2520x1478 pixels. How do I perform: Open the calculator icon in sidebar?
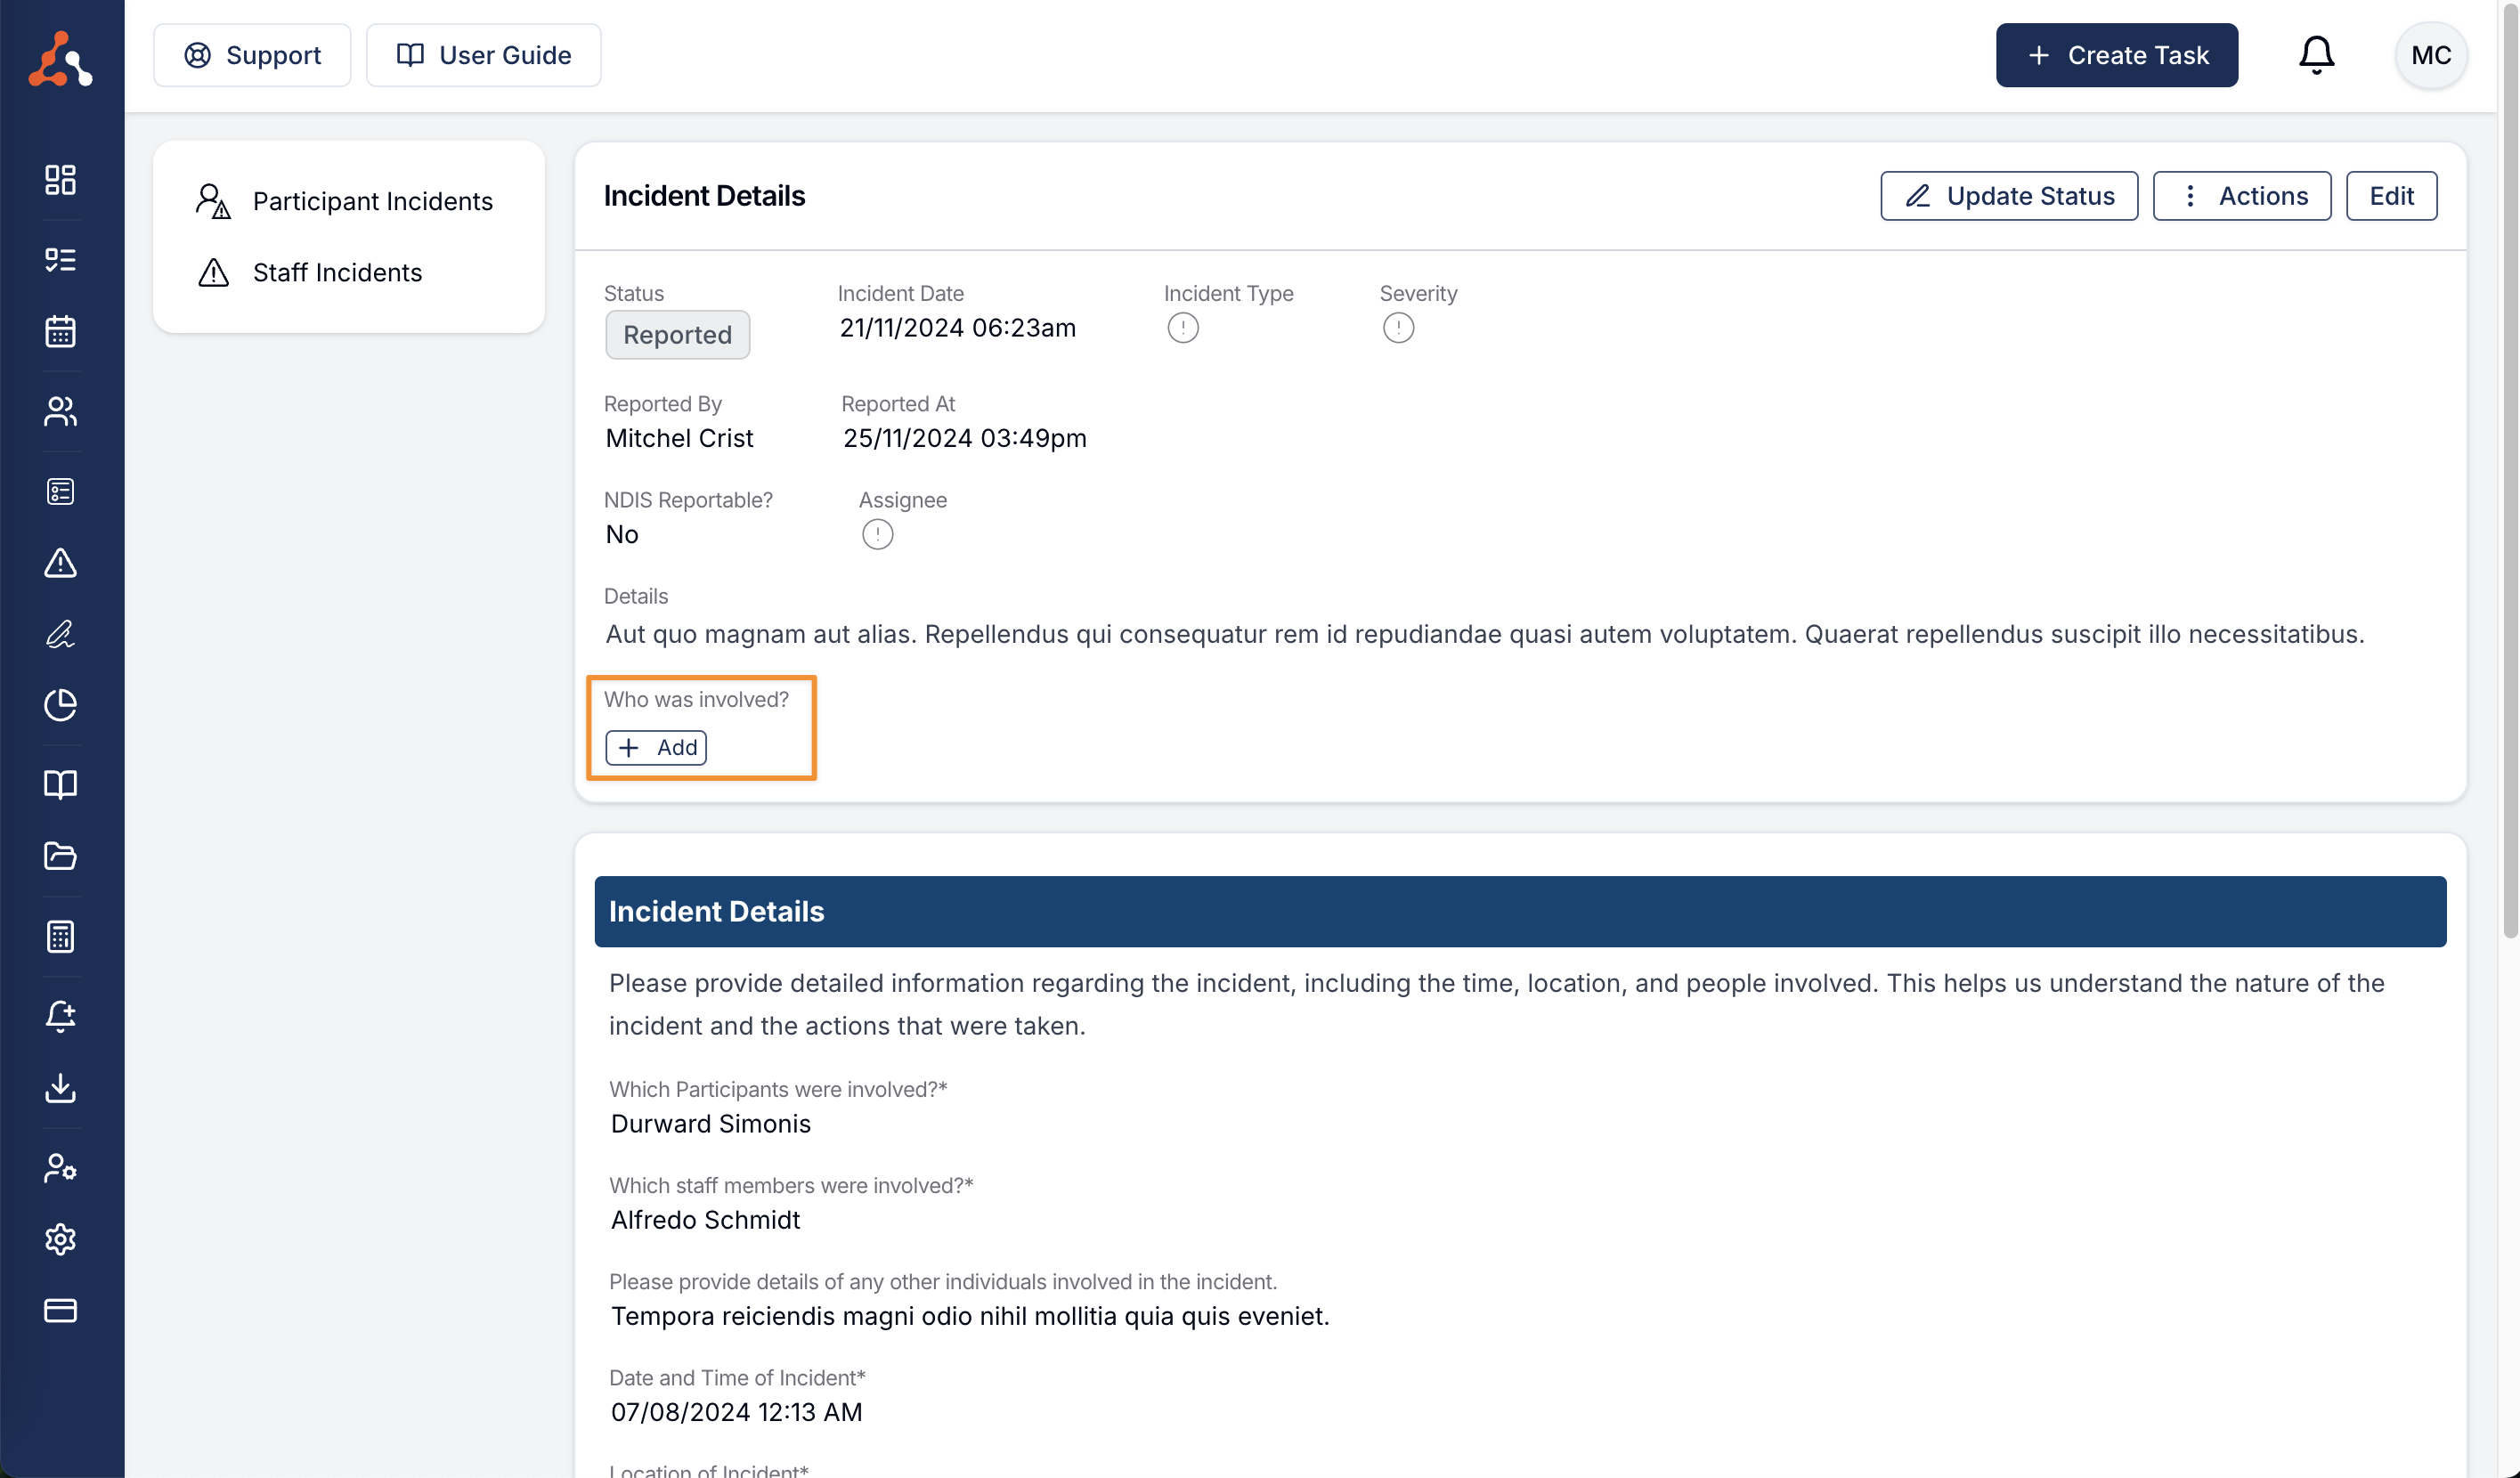[60, 936]
